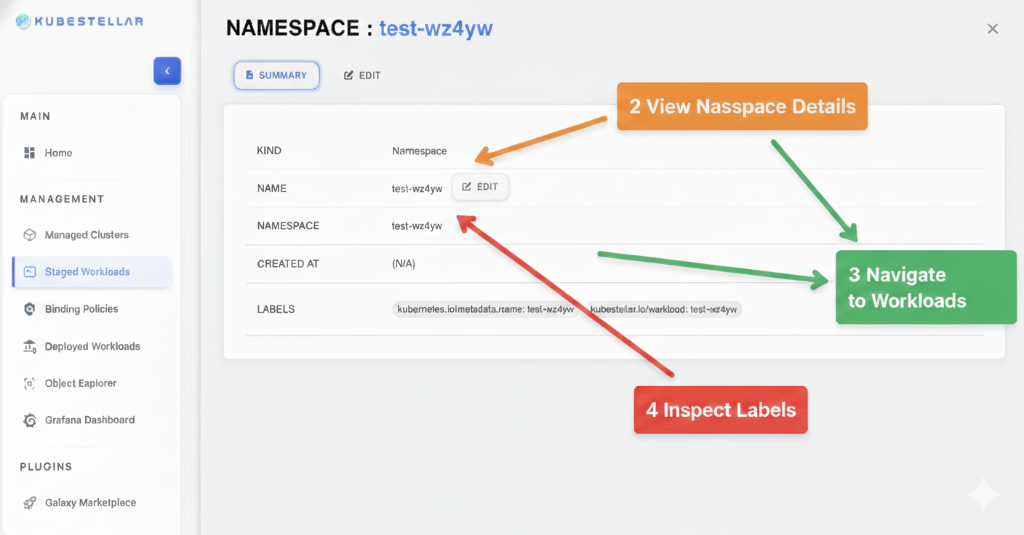The image size is (1024, 535).
Task: Collapse the sidebar with the chevron button
Action: click(x=166, y=71)
